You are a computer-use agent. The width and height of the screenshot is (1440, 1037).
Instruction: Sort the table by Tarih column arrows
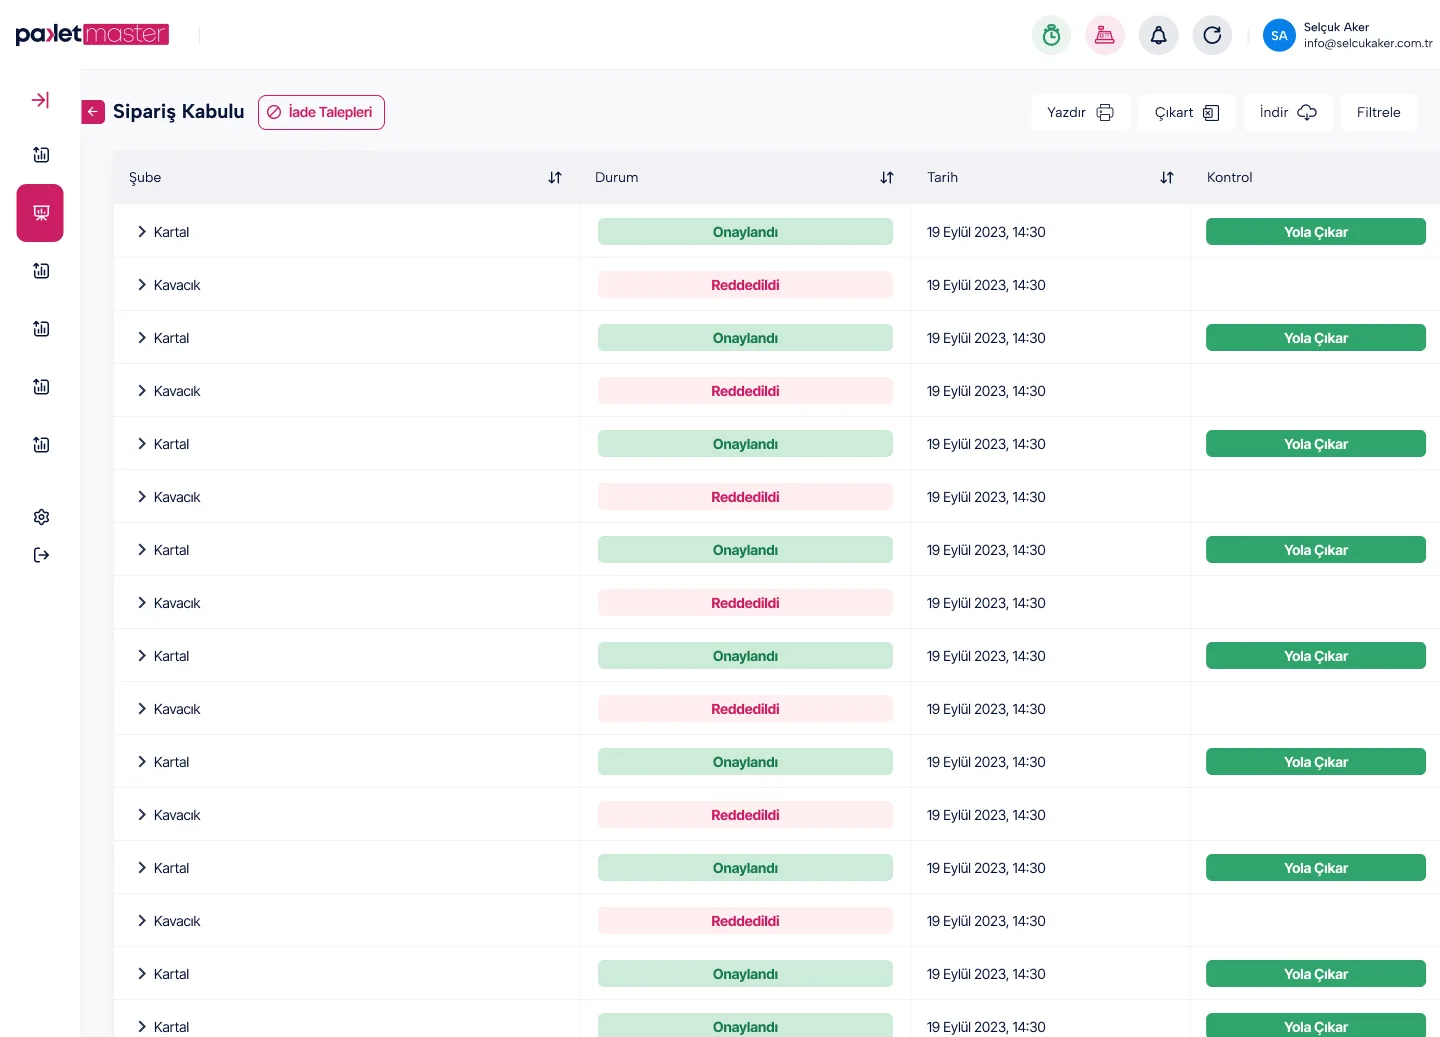pyautogui.click(x=1167, y=178)
